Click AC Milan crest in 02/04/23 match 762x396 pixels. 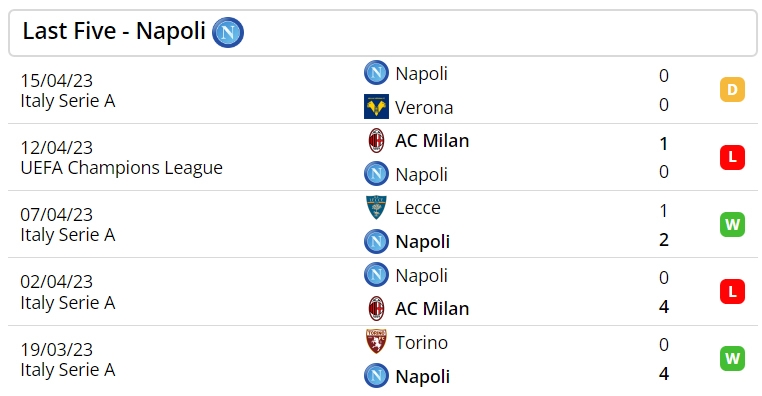[376, 309]
